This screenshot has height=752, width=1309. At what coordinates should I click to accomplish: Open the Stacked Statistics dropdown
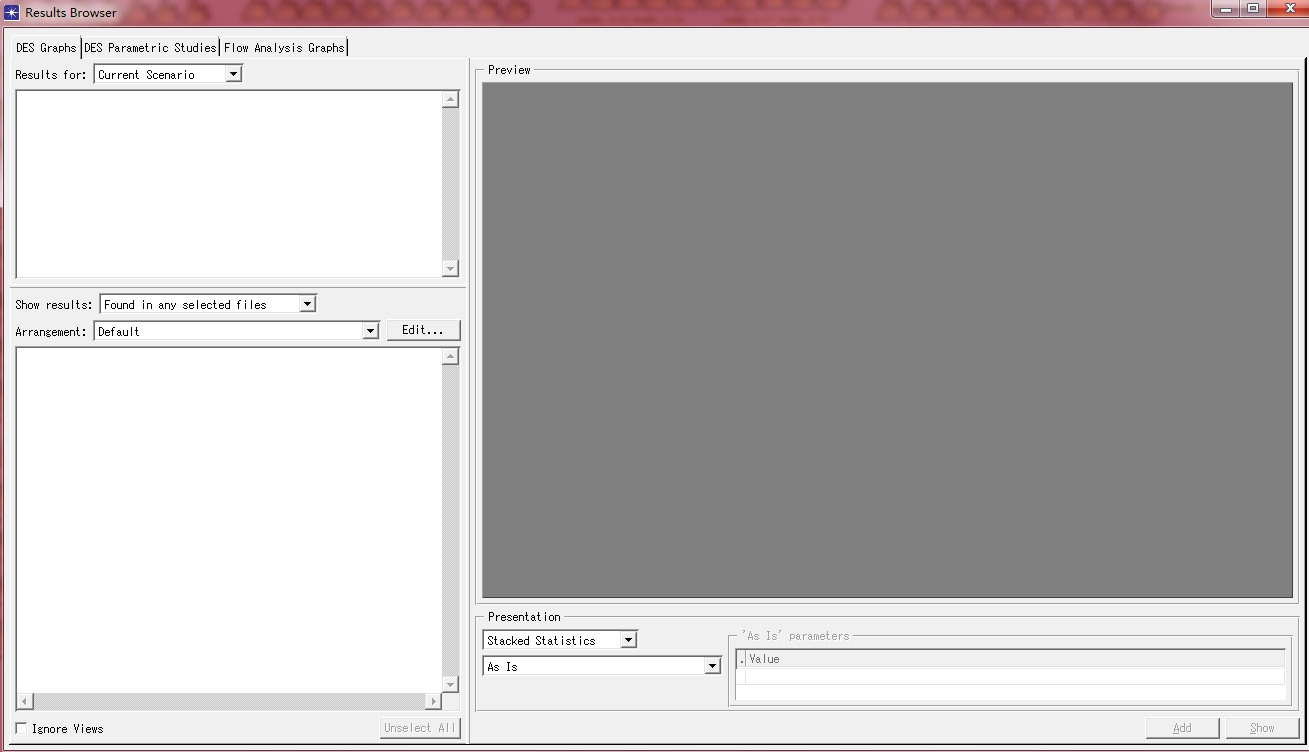(560, 640)
